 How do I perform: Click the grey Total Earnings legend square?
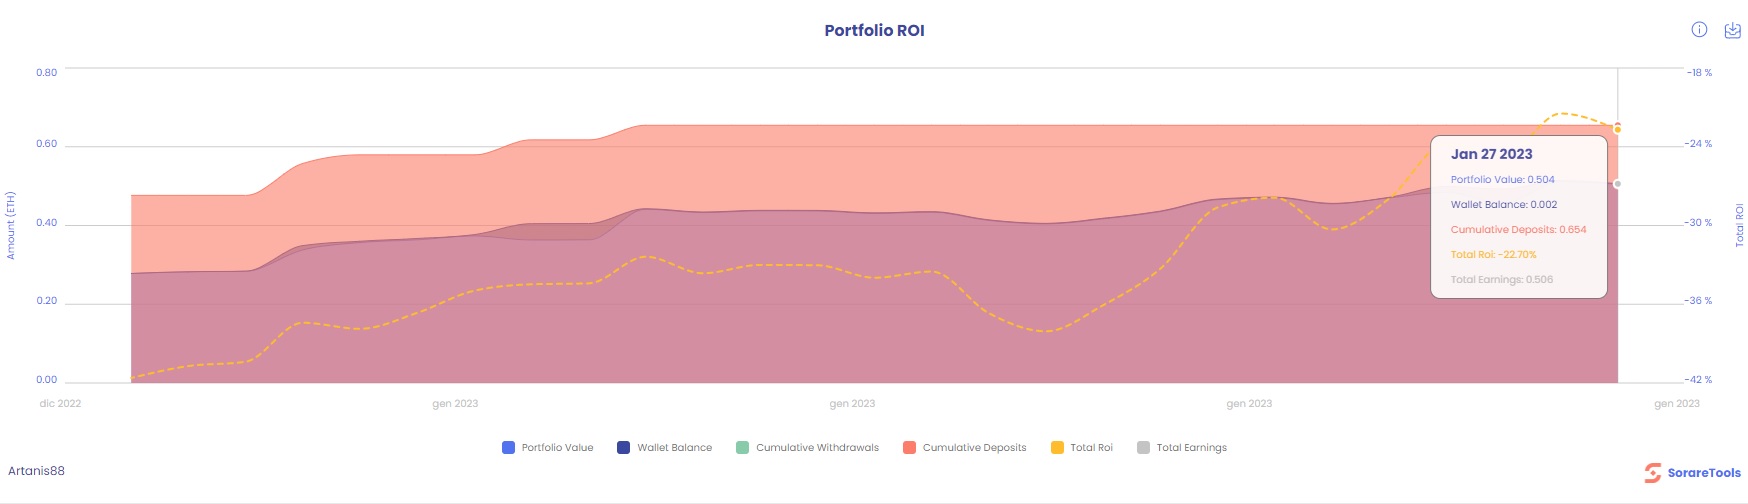(x=1143, y=448)
